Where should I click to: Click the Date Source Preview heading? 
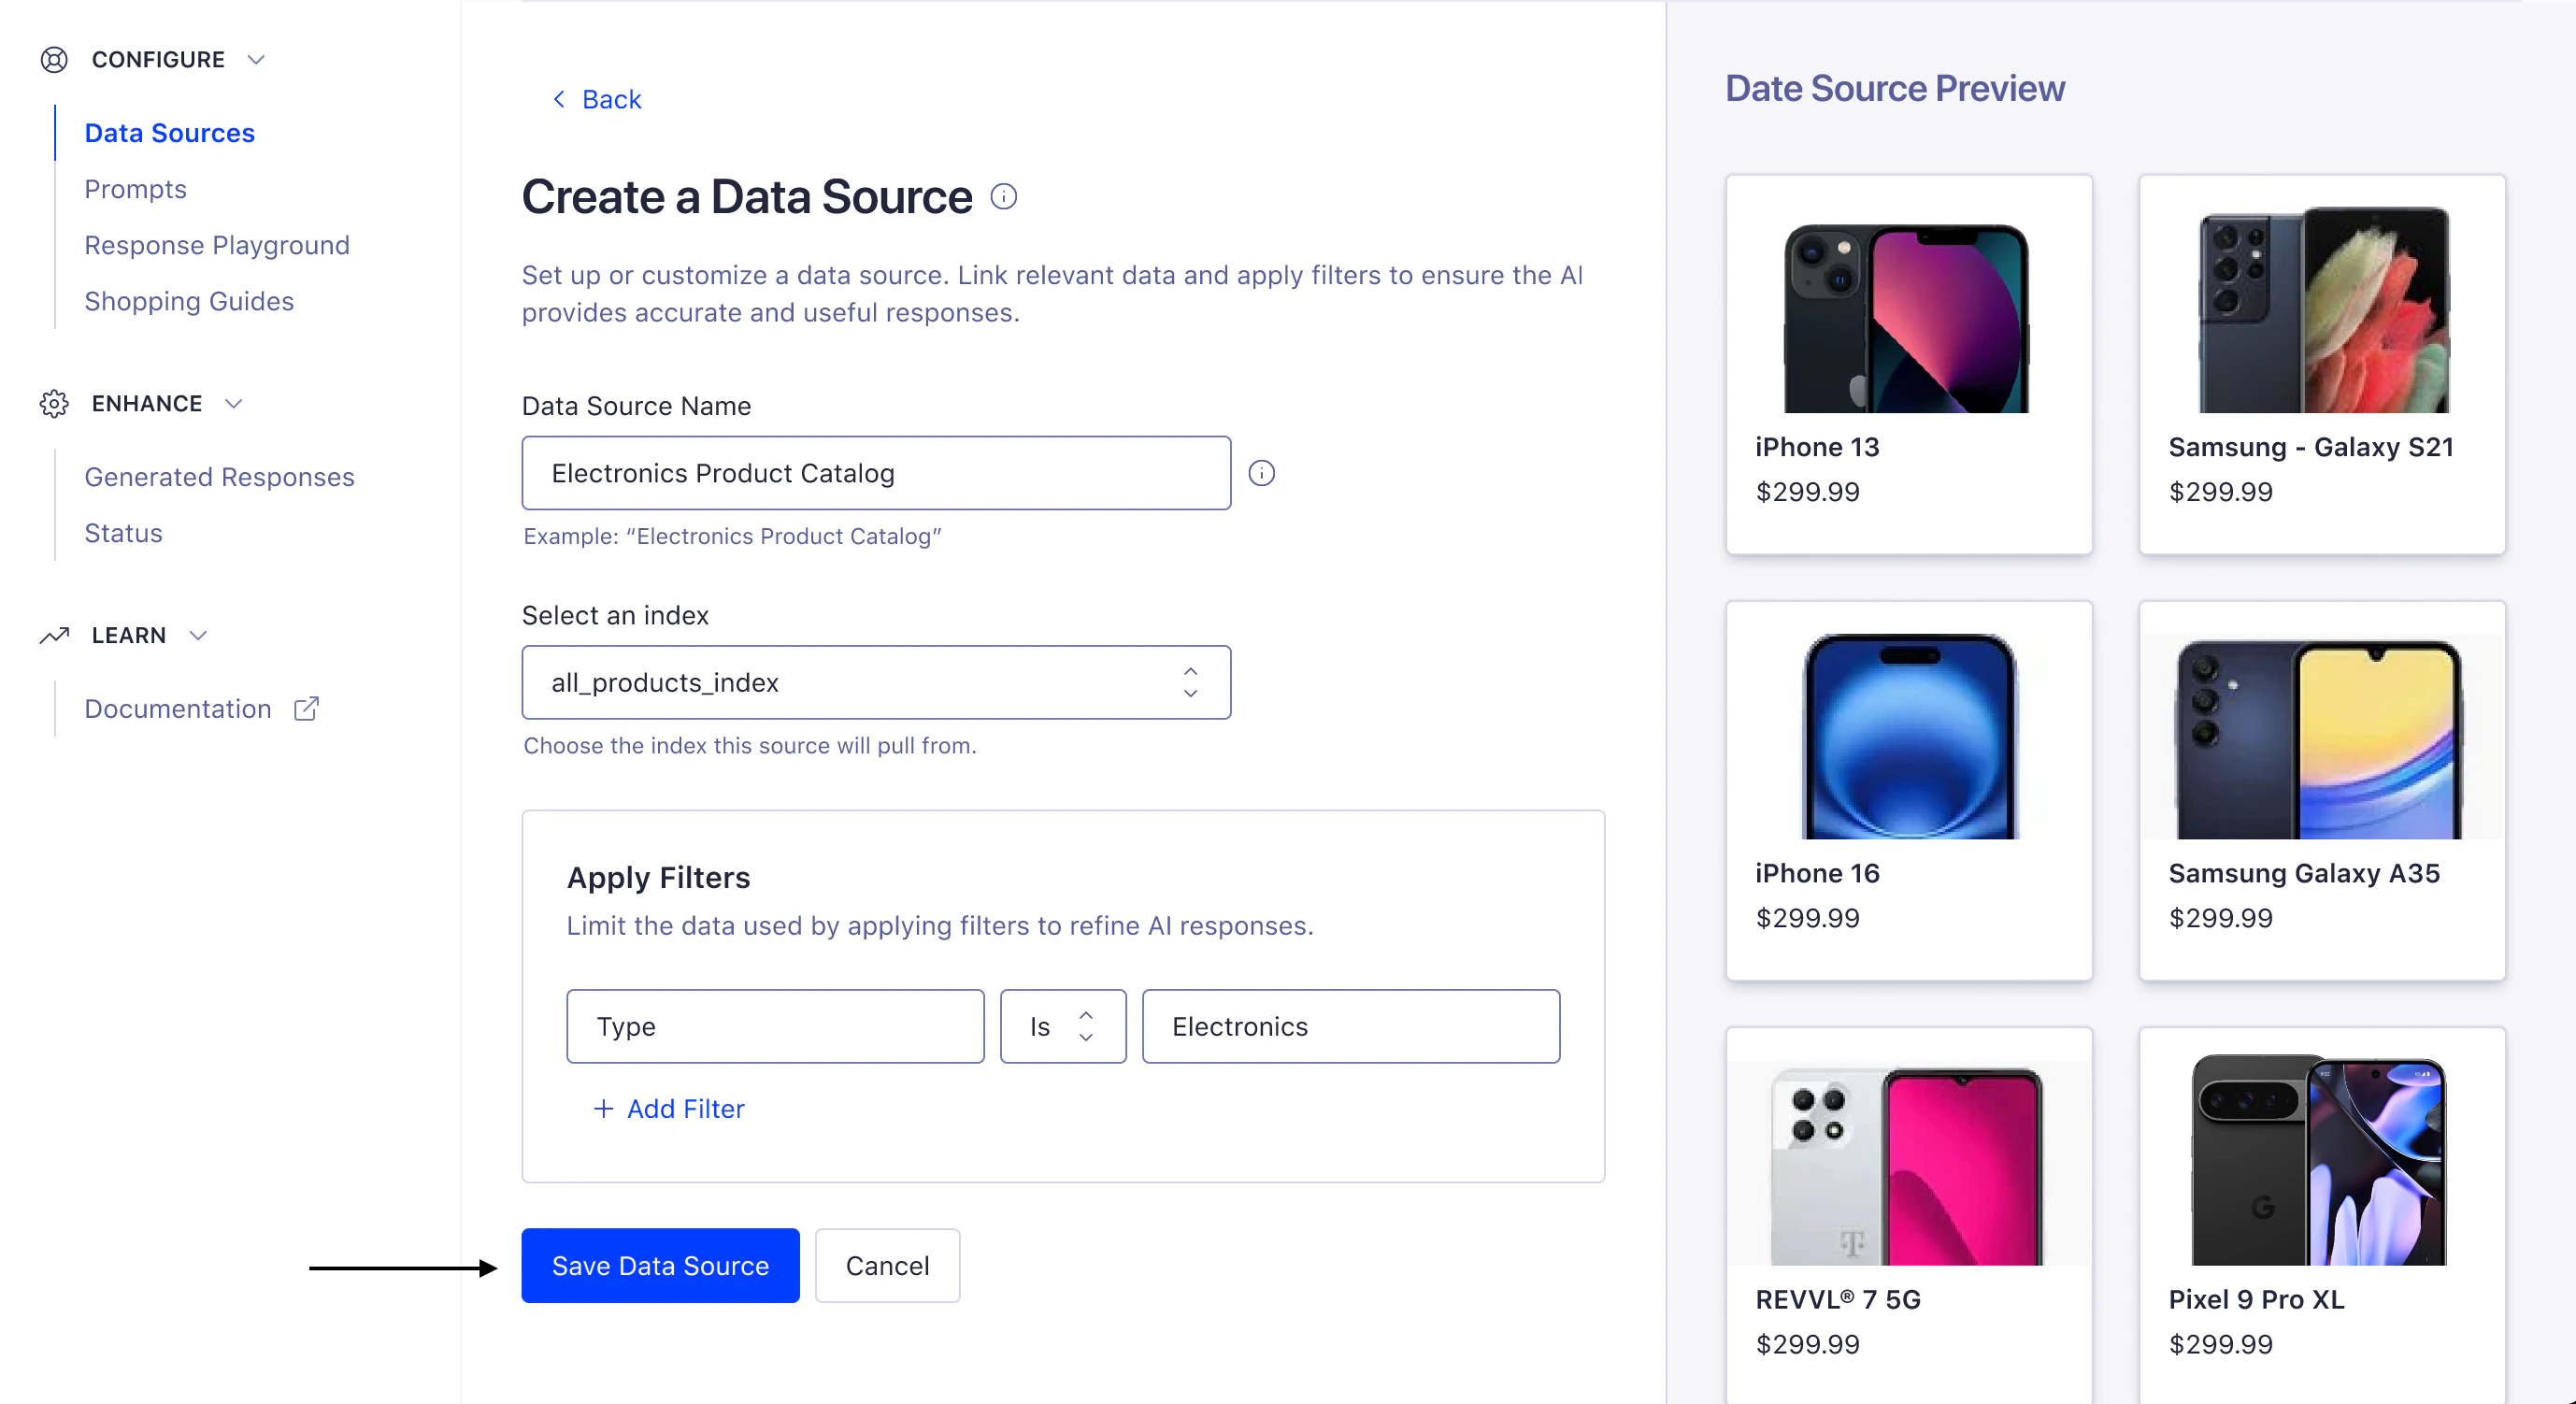1895,88
